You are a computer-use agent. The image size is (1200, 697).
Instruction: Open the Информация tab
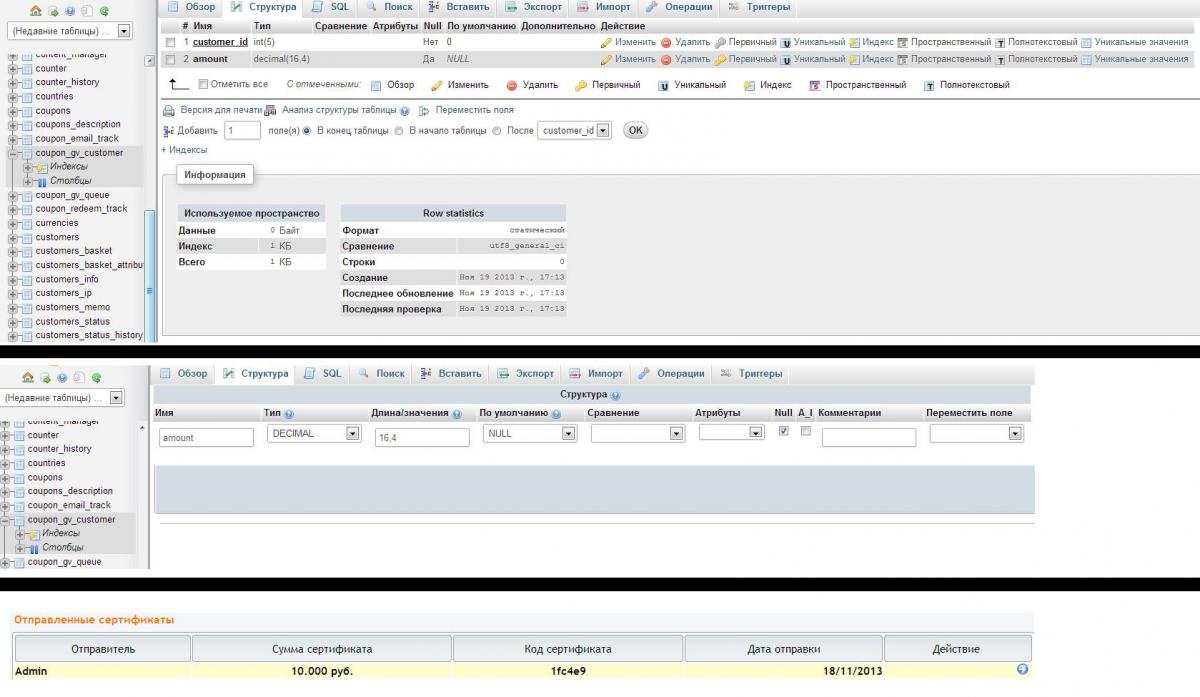pyautogui.click(x=214, y=175)
